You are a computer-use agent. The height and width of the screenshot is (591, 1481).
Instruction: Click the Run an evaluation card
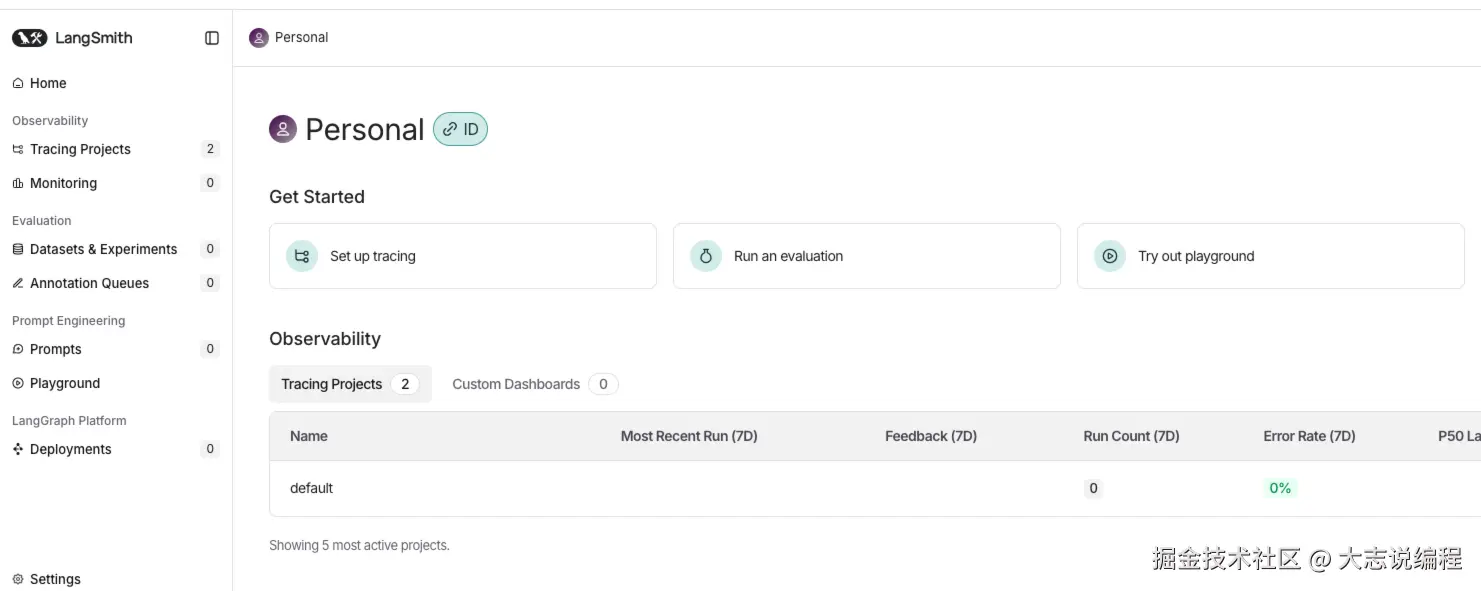(866, 256)
